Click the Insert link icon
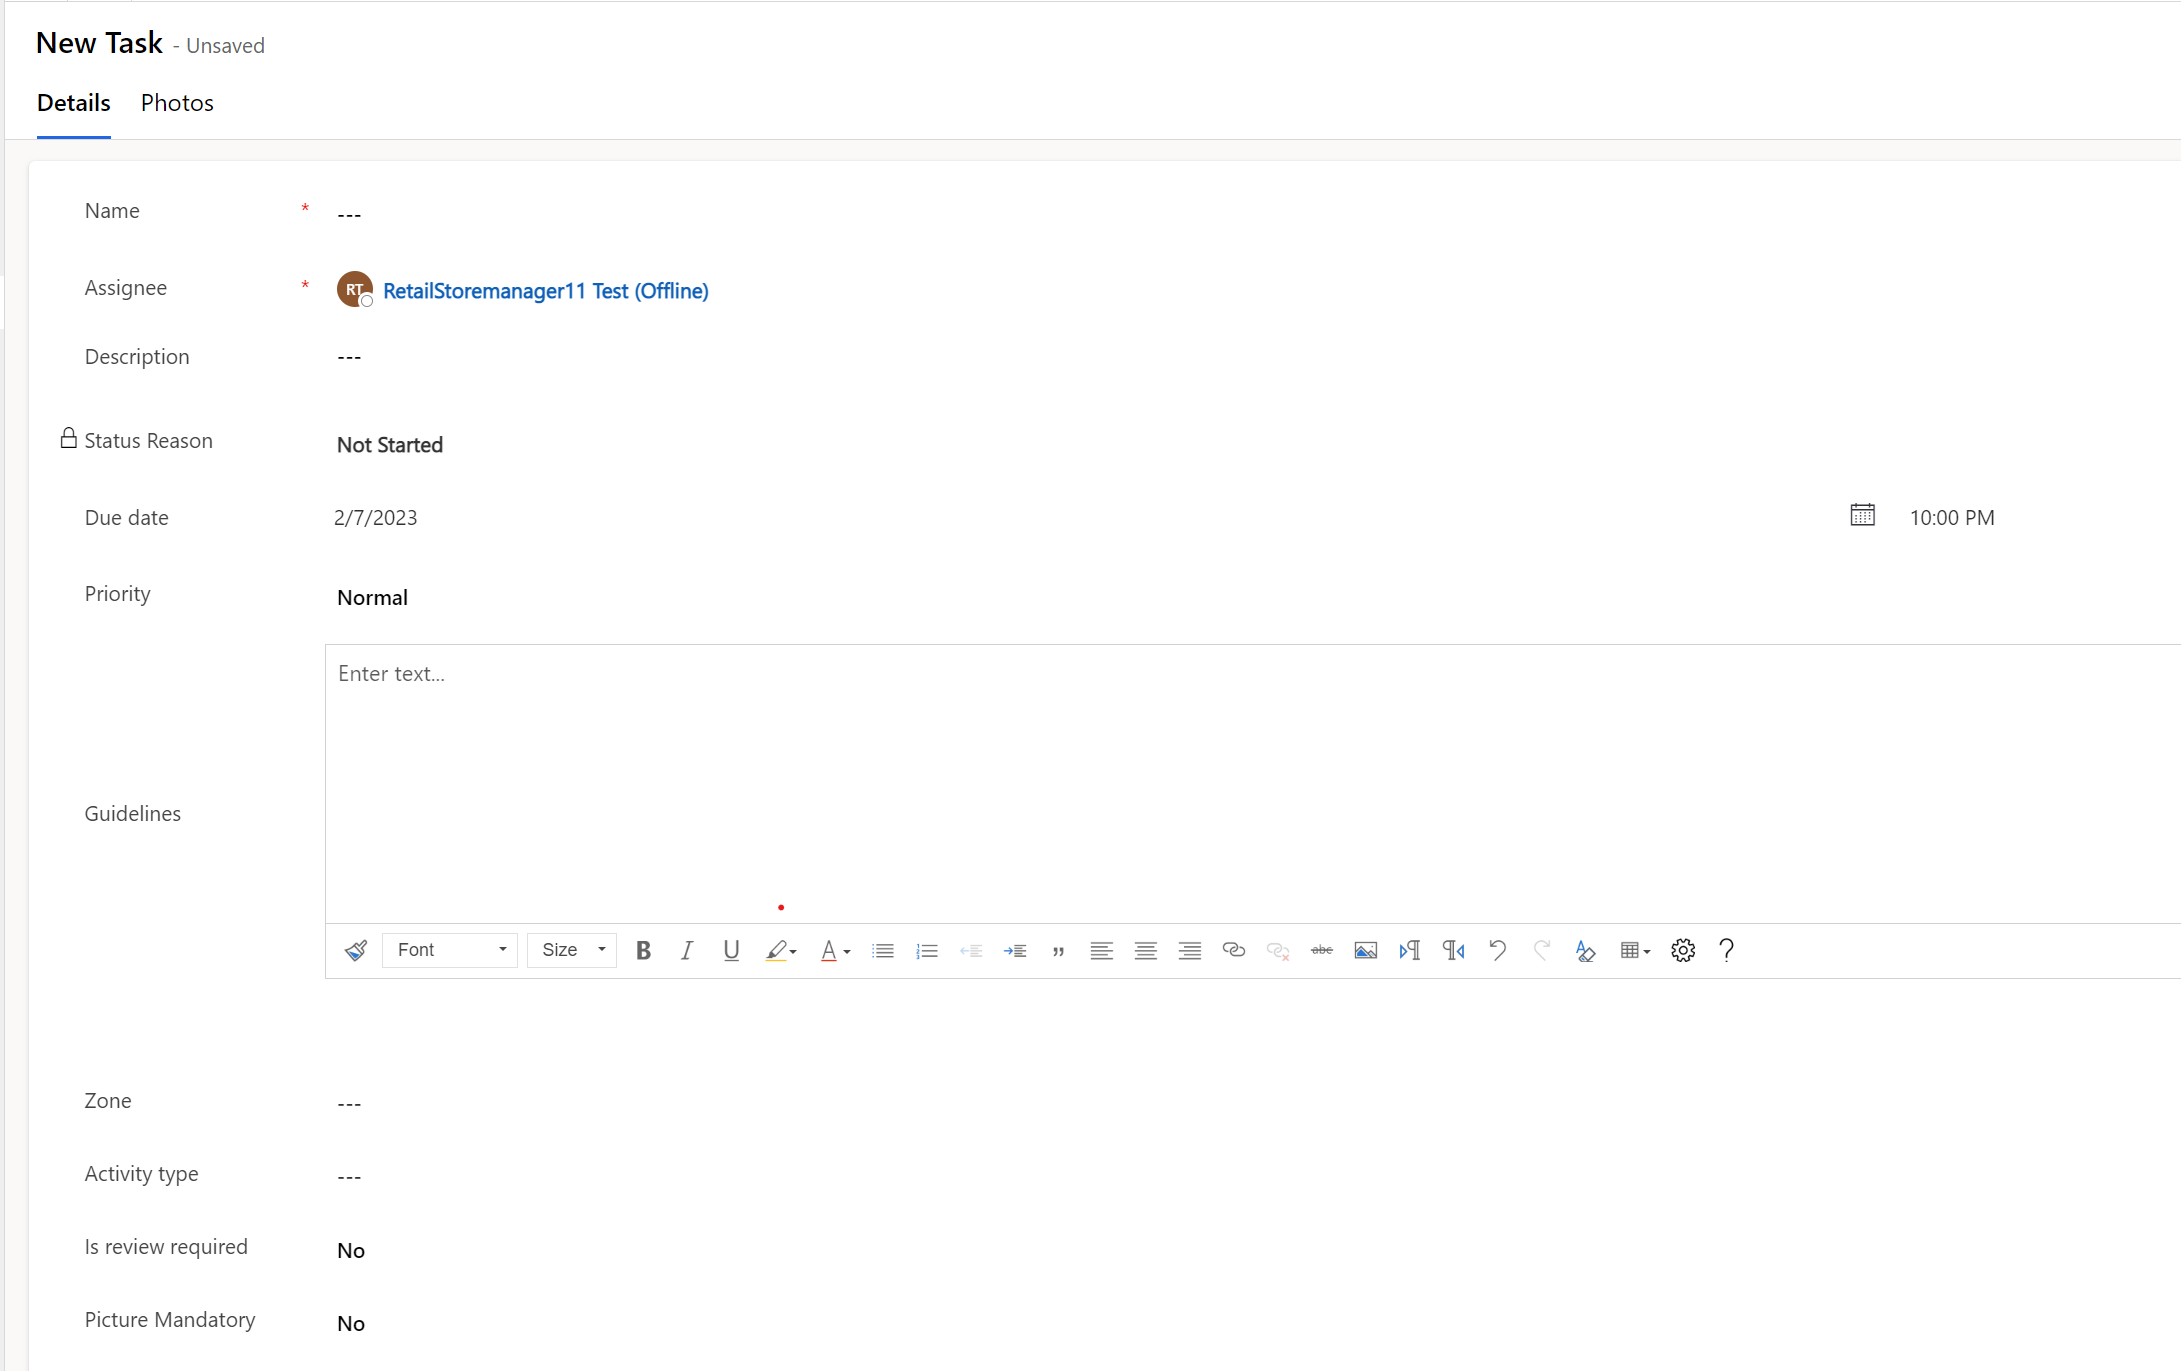The height and width of the screenshot is (1371, 2181). tap(1232, 949)
